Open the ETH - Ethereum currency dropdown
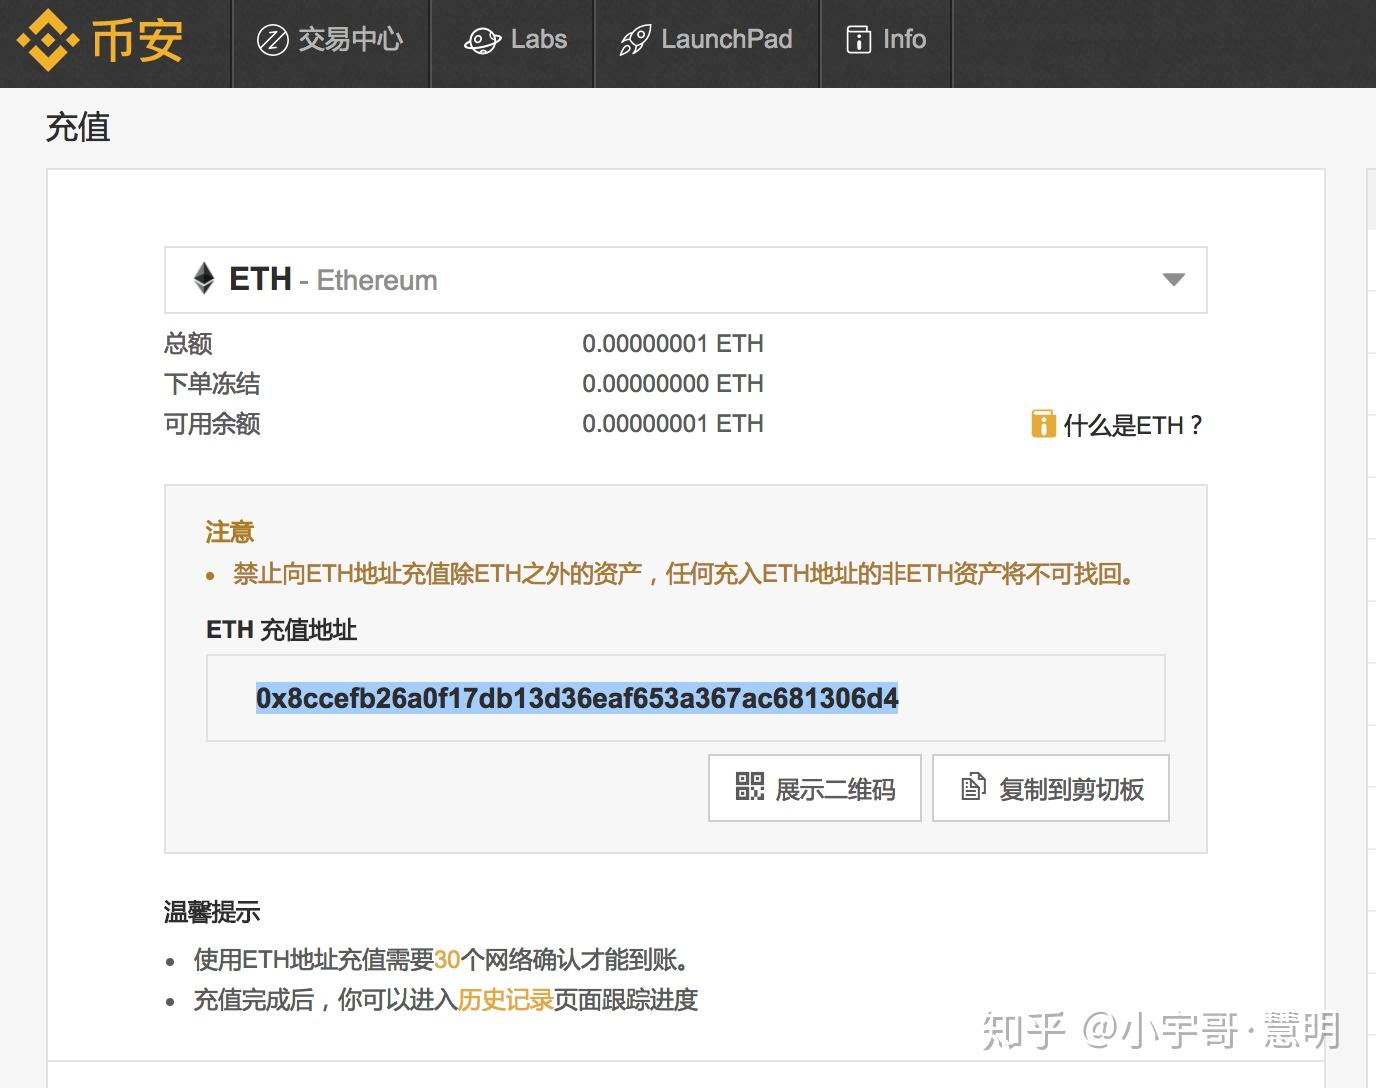Viewport: 1376px width, 1088px height. [685, 280]
